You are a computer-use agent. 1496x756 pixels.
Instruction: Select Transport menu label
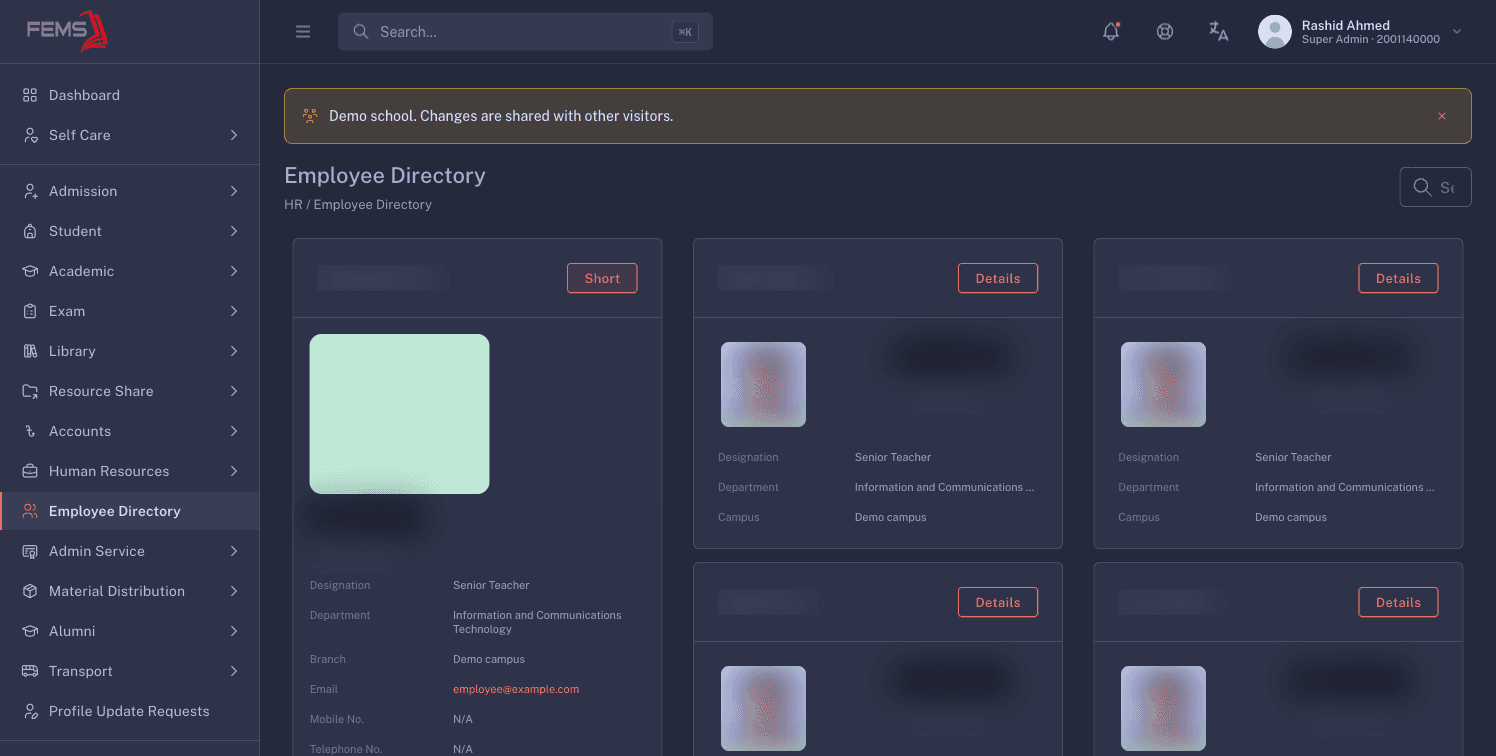(81, 671)
